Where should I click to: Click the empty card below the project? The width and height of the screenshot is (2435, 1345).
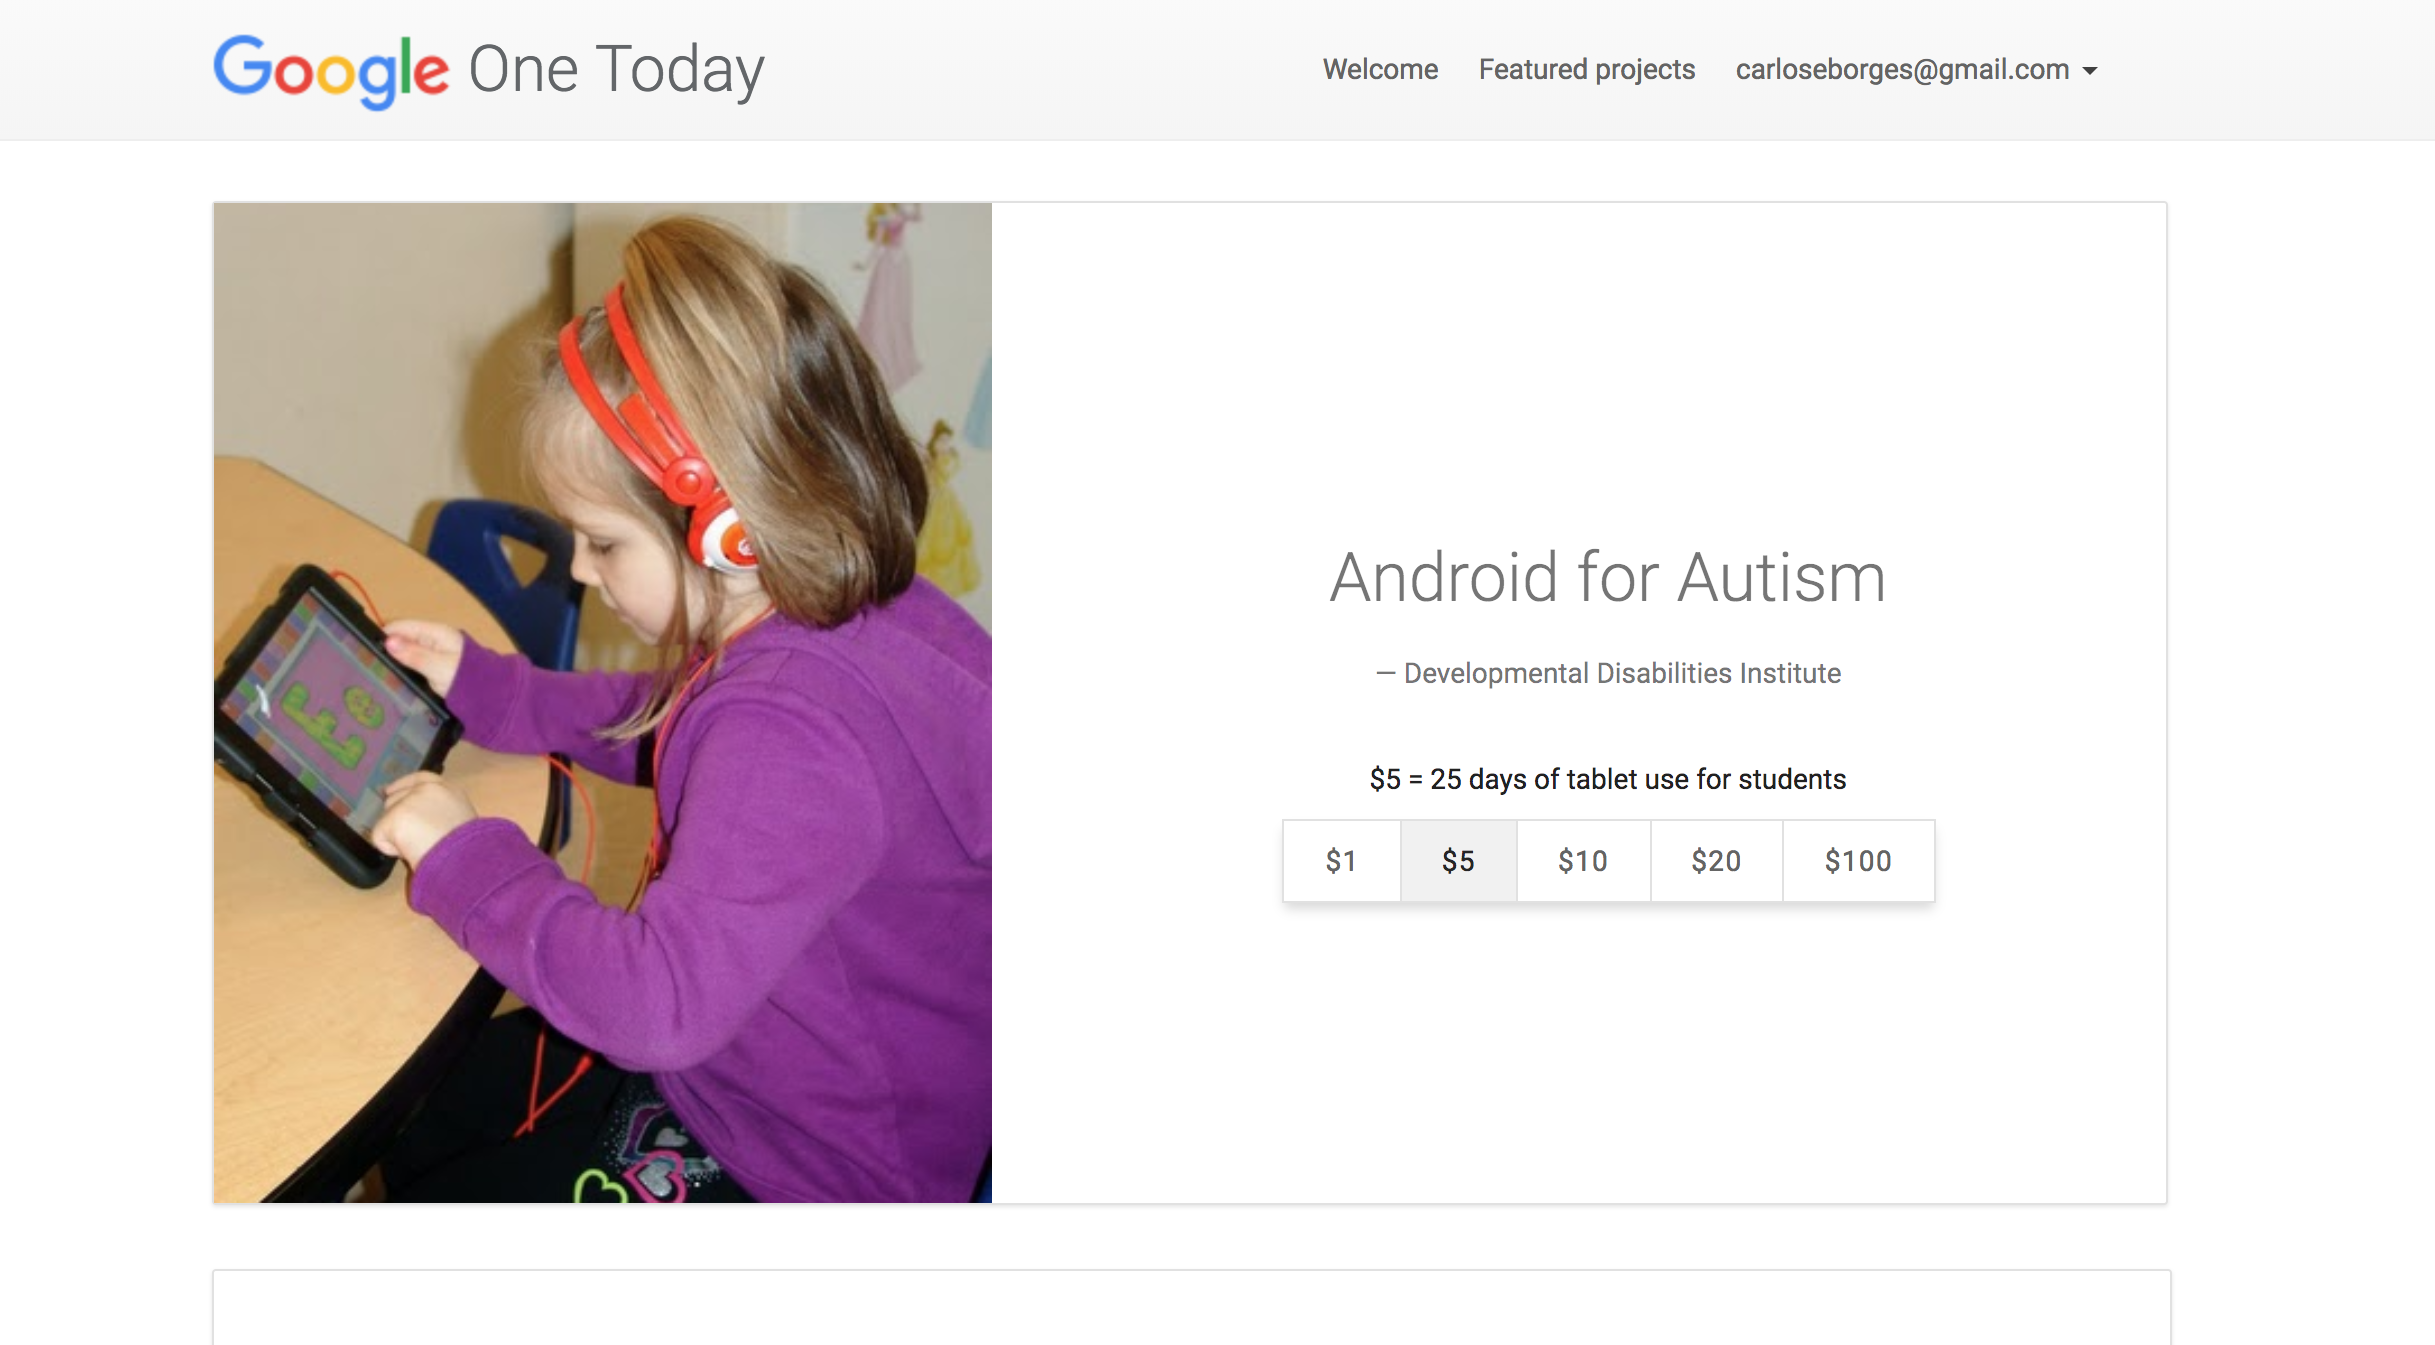point(1191,1308)
